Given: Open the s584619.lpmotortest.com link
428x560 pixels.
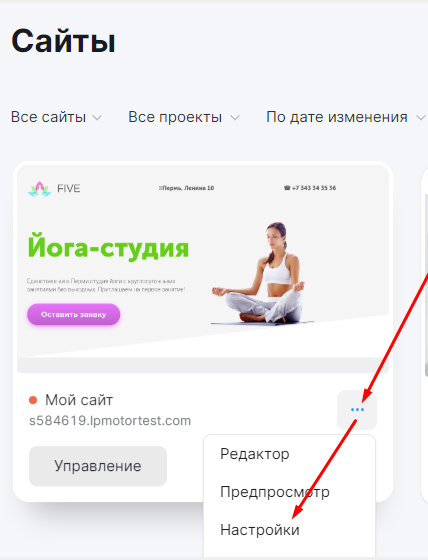Looking at the screenshot, I should (110, 421).
